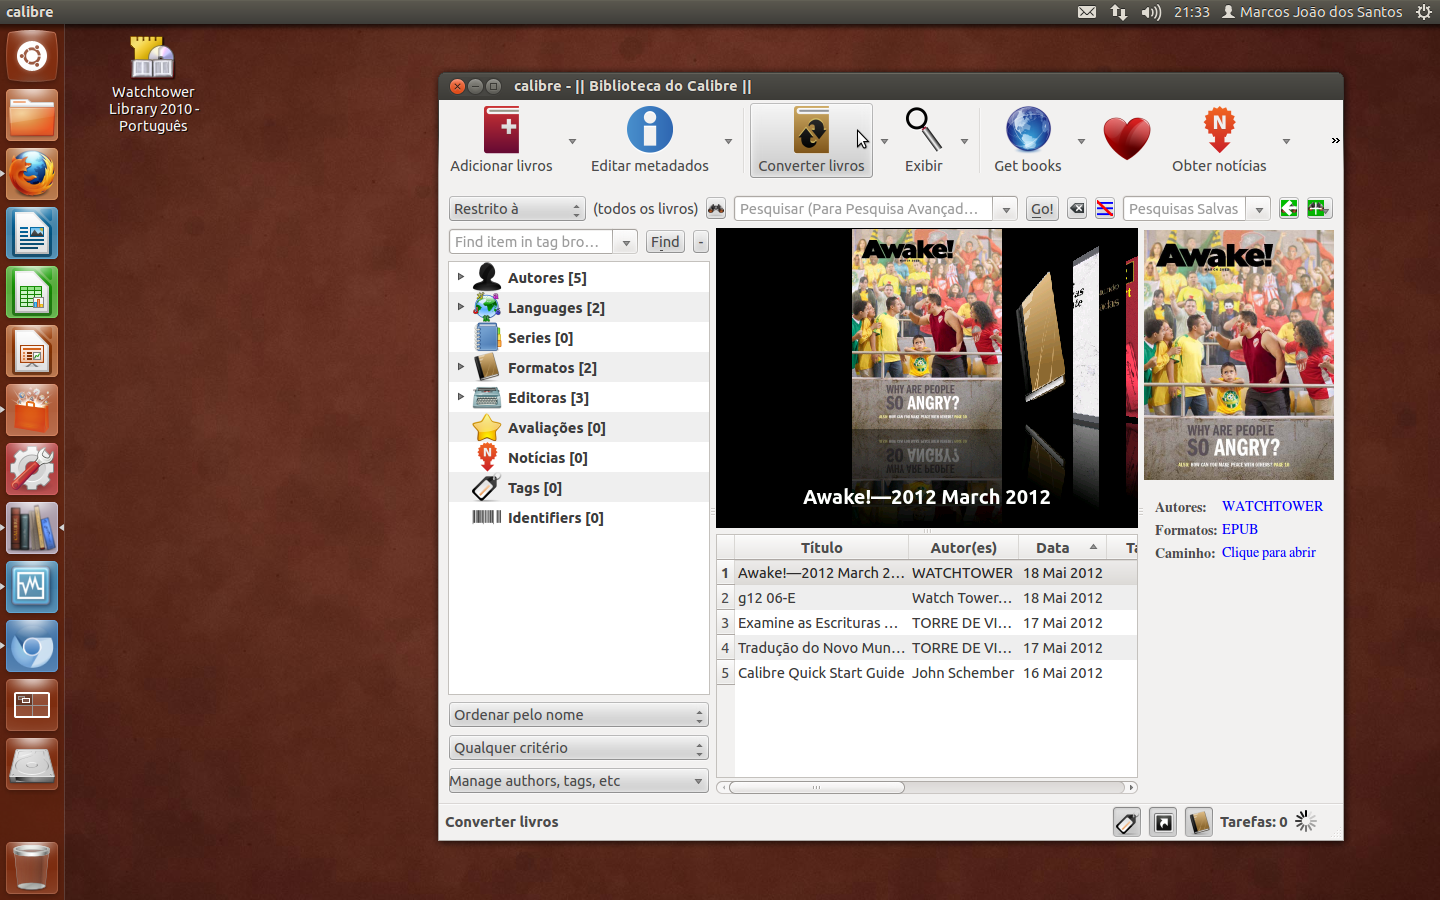This screenshot has width=1440, height=900.
Task: Open the Clique para abrir link
Action: click(x=1268, y=552)
